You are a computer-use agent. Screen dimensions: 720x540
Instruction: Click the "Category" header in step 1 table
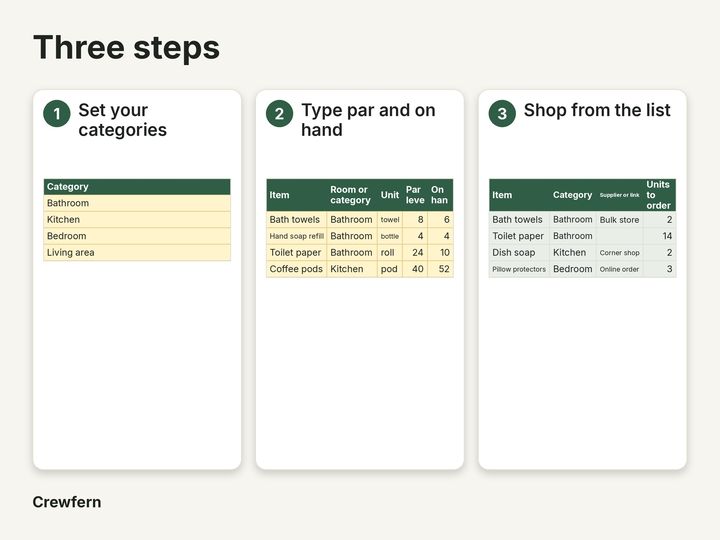click(x=137, y=187)
